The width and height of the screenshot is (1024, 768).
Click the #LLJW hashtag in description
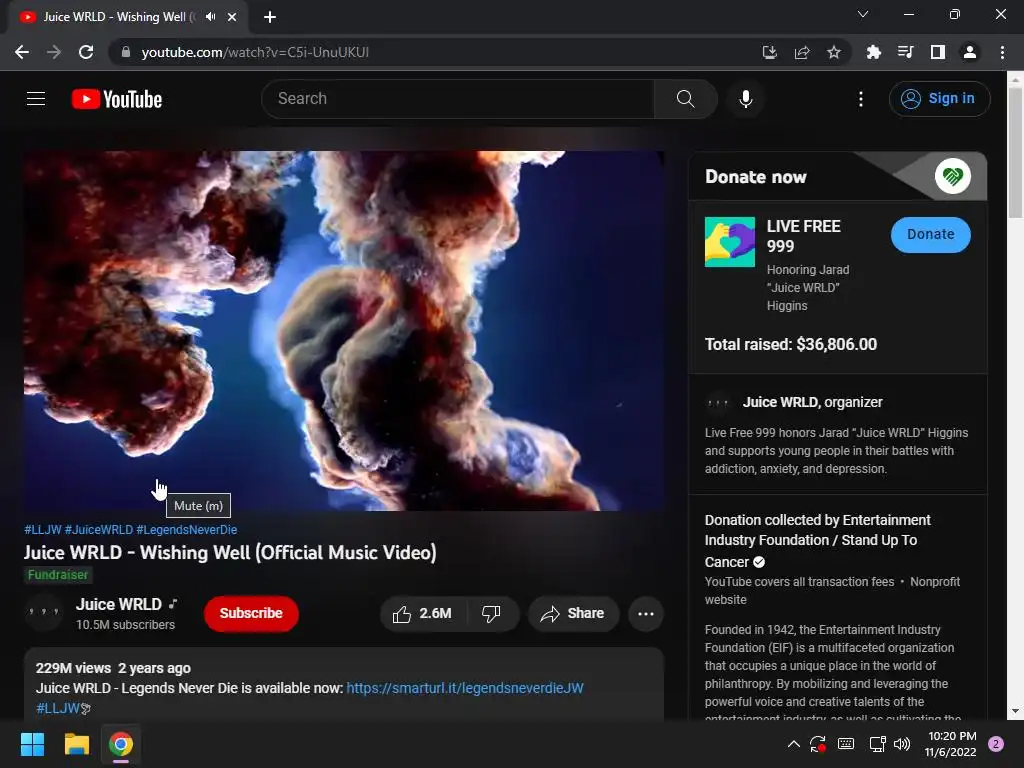57,708
